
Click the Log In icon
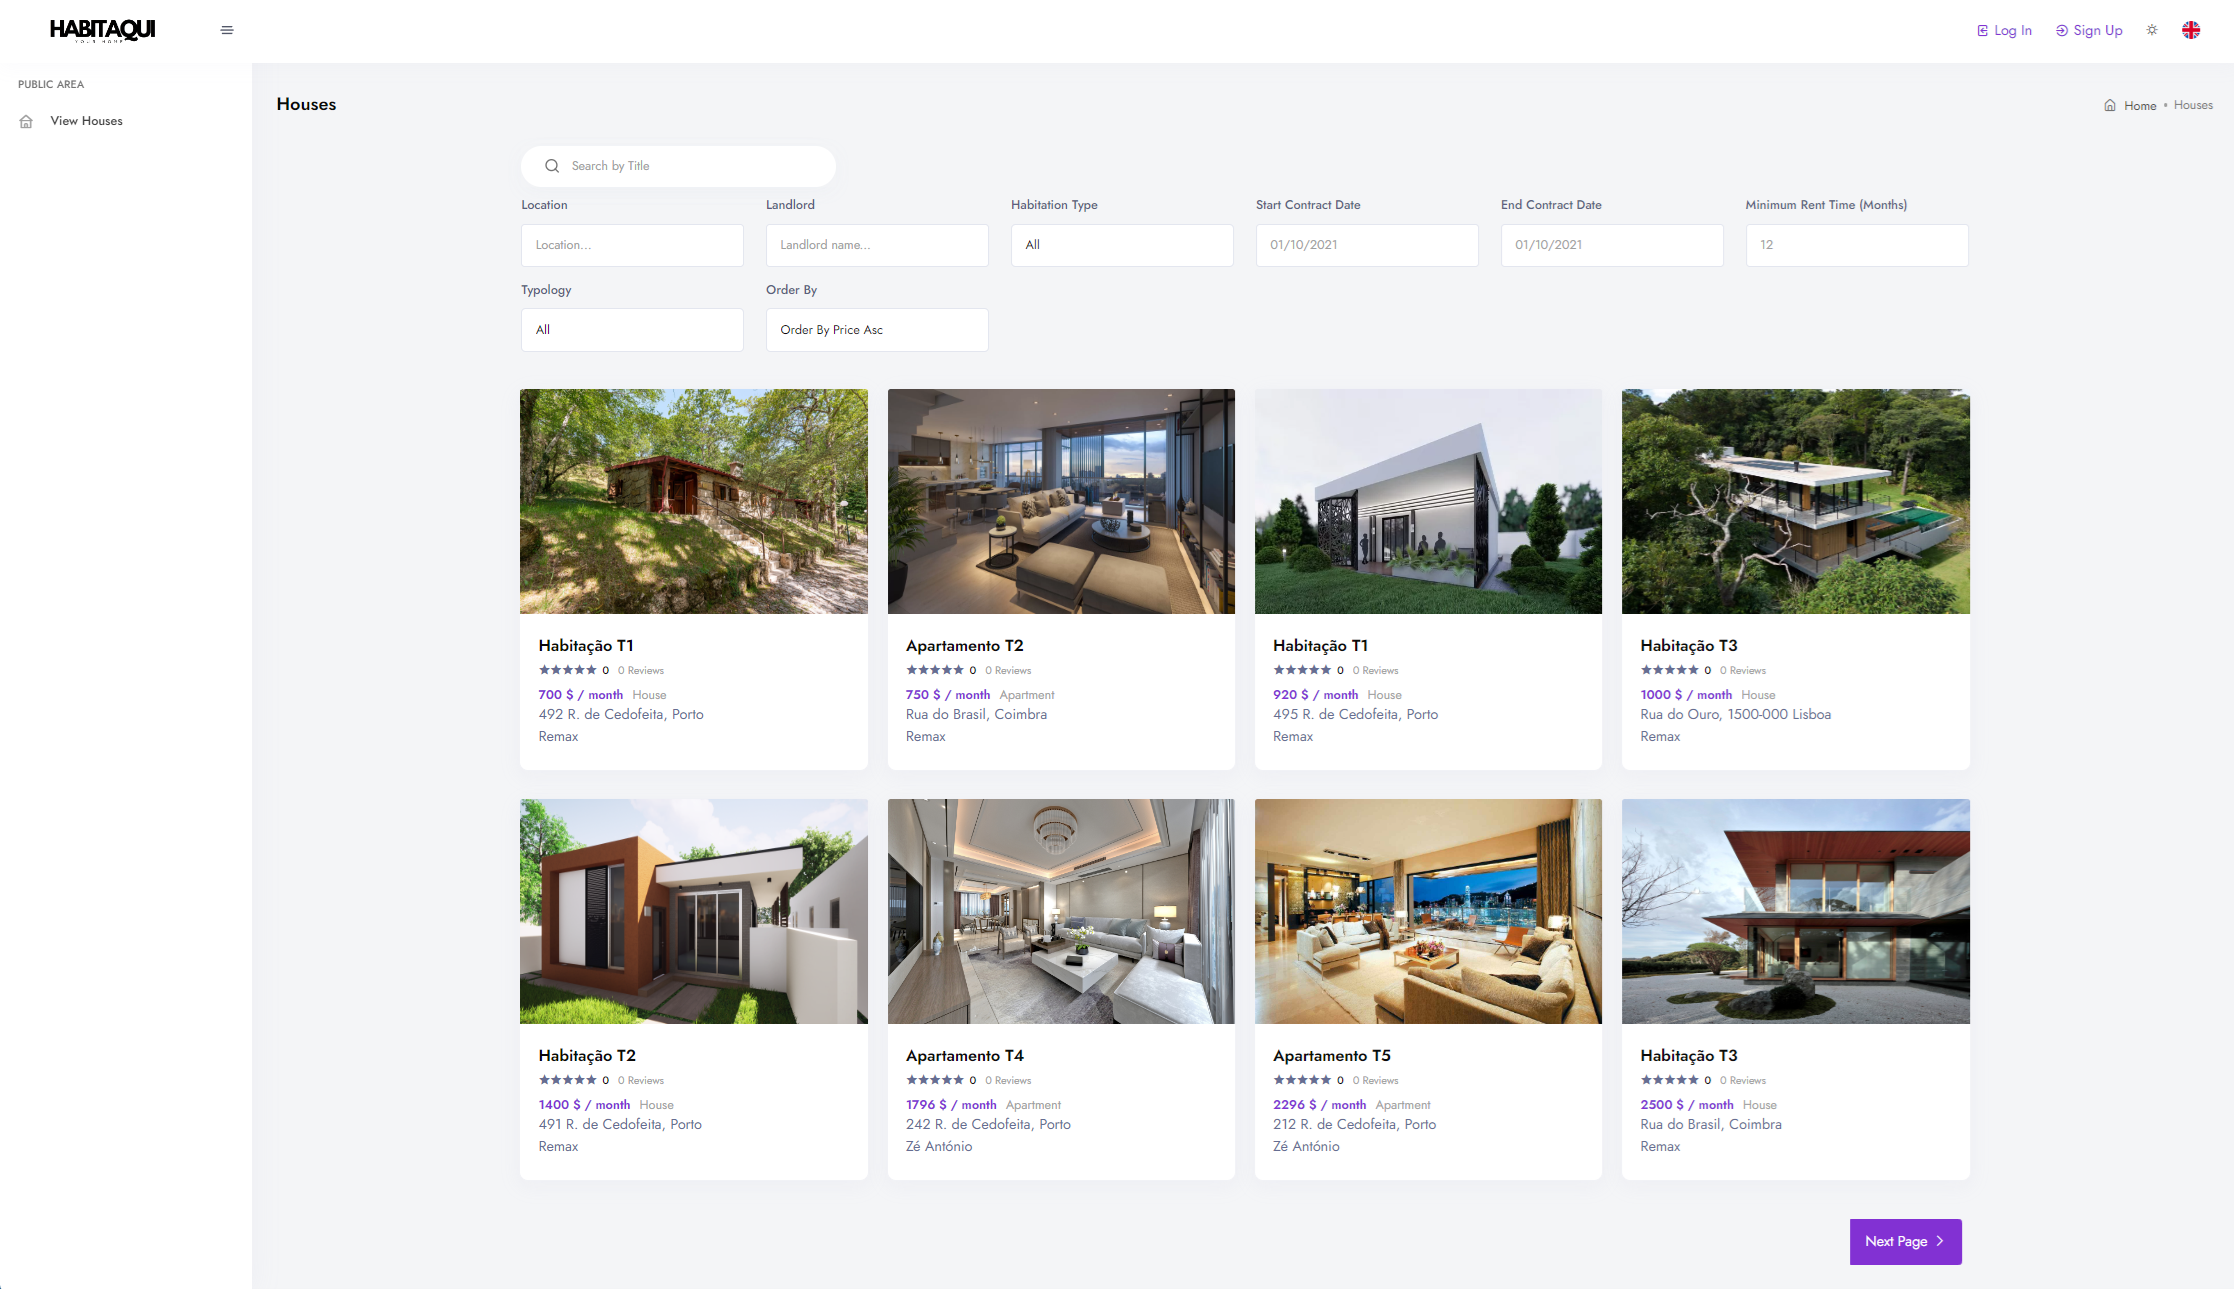point(1981,28)
